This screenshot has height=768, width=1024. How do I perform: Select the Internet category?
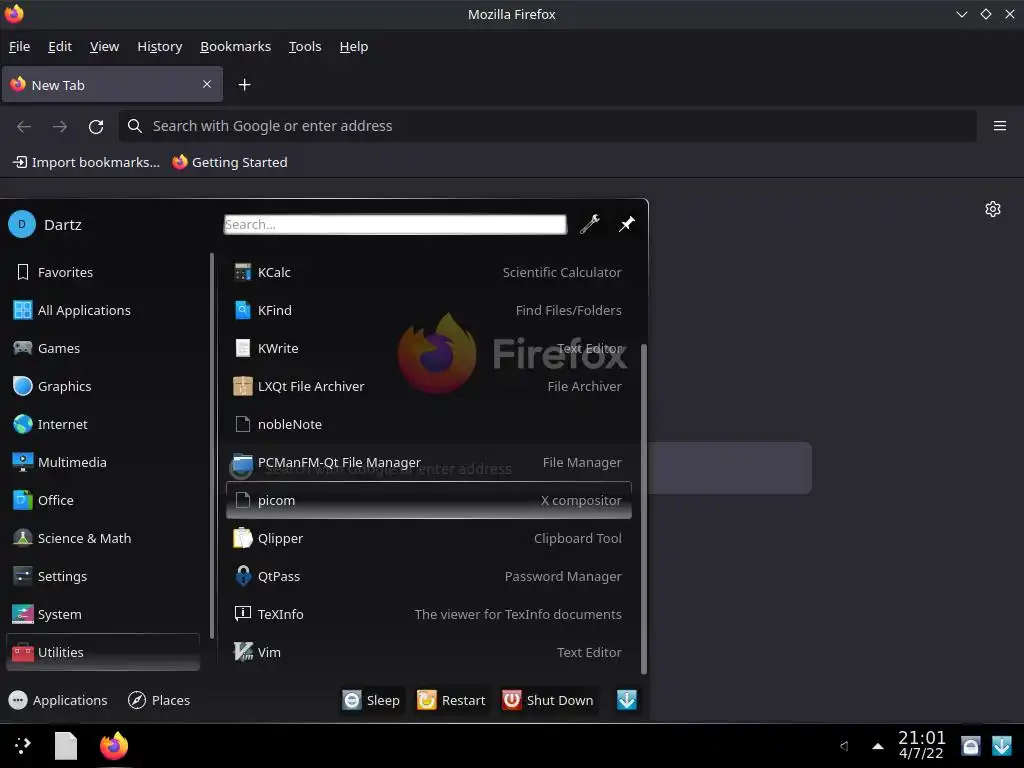(x=103, y=424)
